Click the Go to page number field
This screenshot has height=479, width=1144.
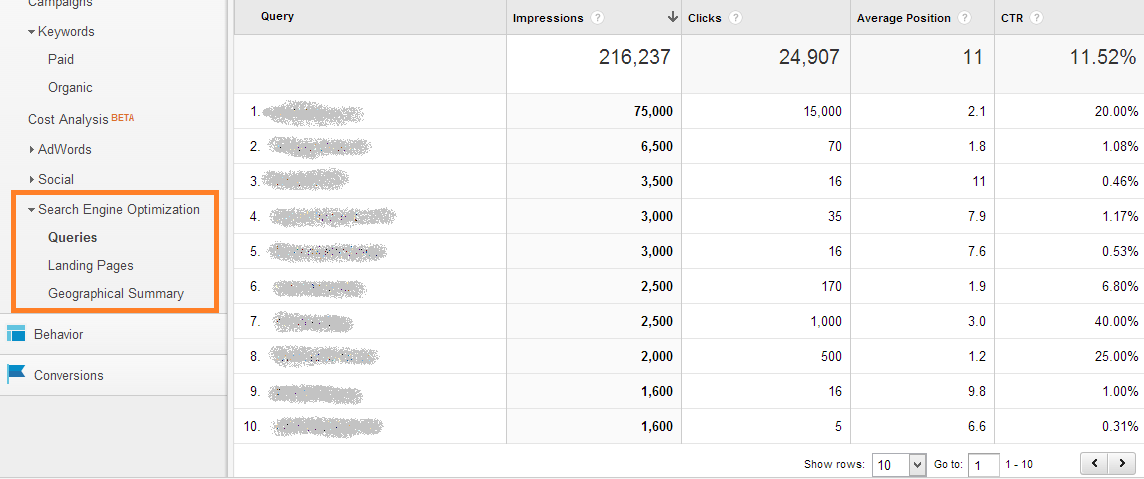(x=983, y=465)
